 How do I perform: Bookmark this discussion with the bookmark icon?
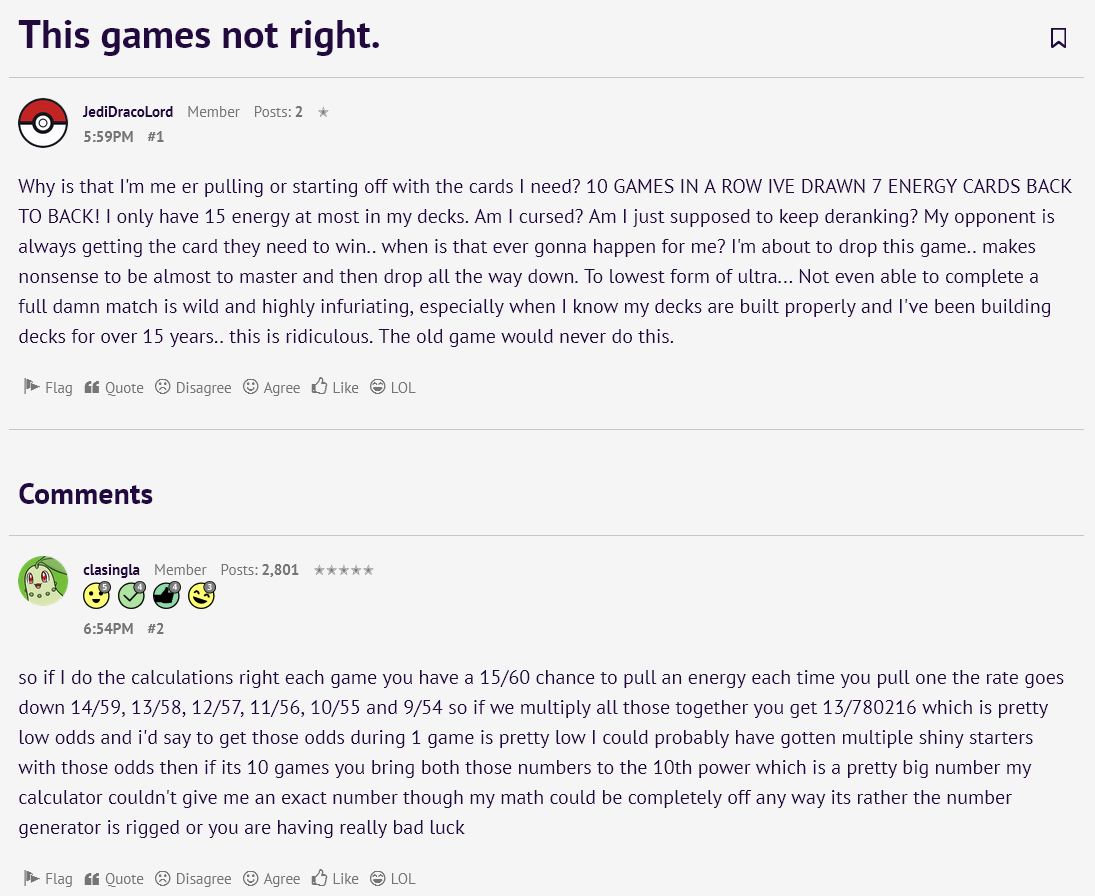pyautogui.click(x=1058, y=38)
